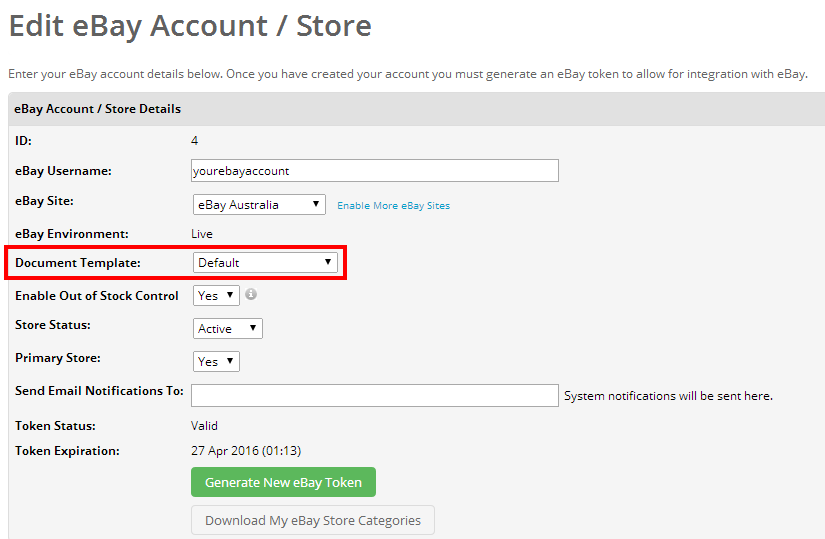Click the 'Edit eBay Account / Store' page heading

coord(190,26)
